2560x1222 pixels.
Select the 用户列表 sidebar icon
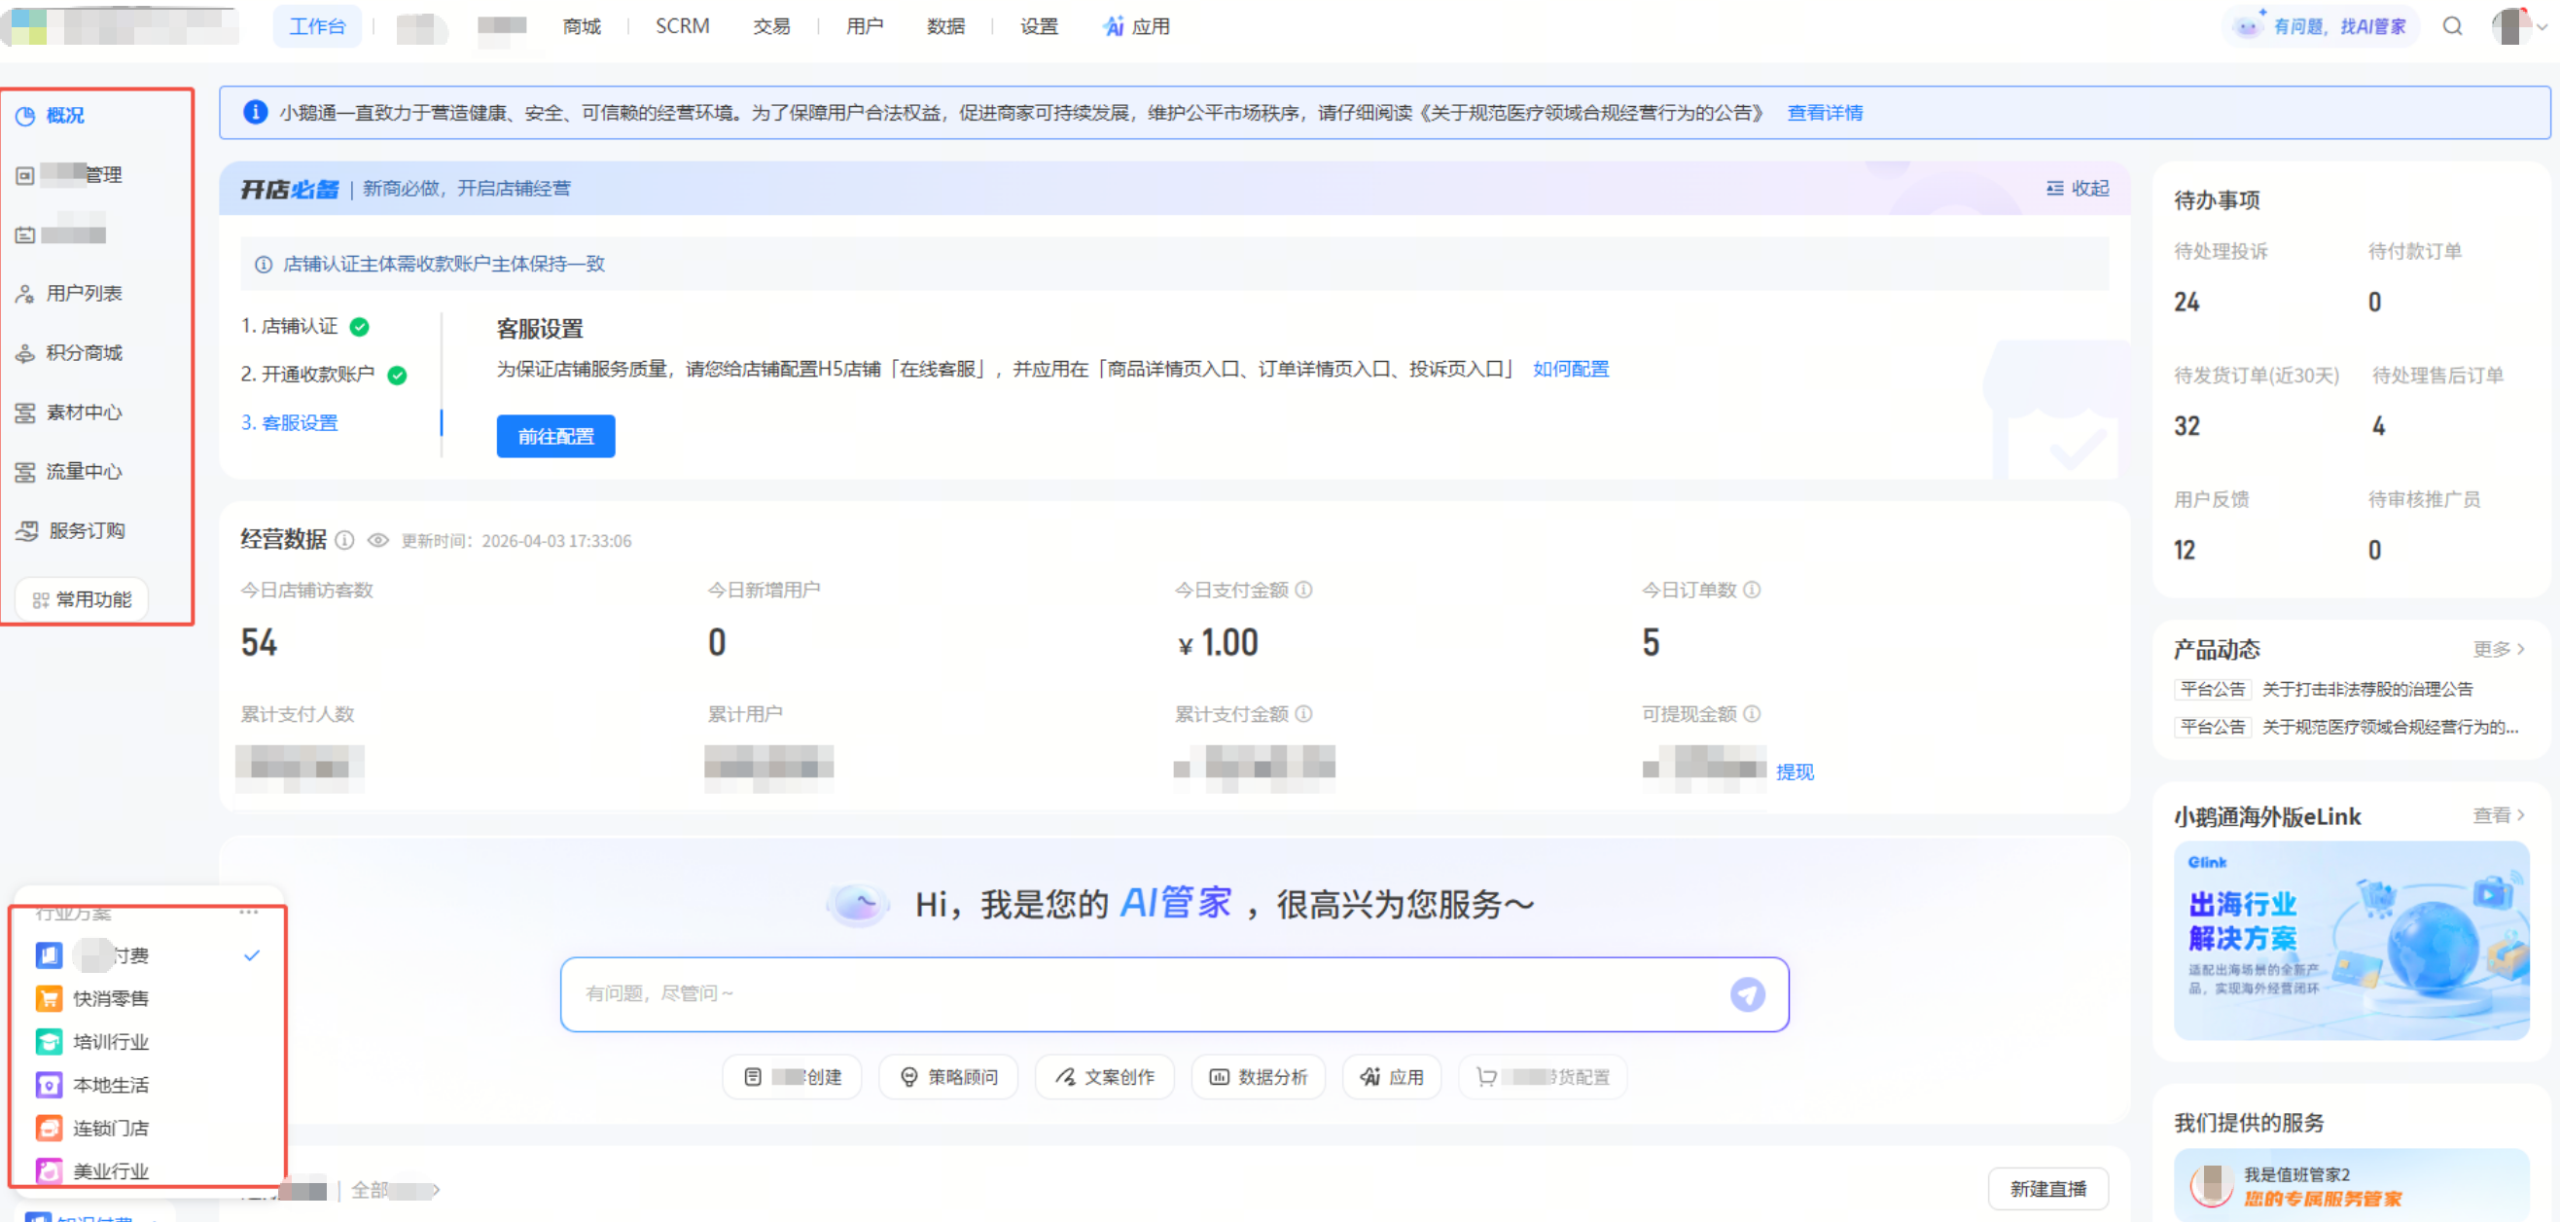pos(24,293)
